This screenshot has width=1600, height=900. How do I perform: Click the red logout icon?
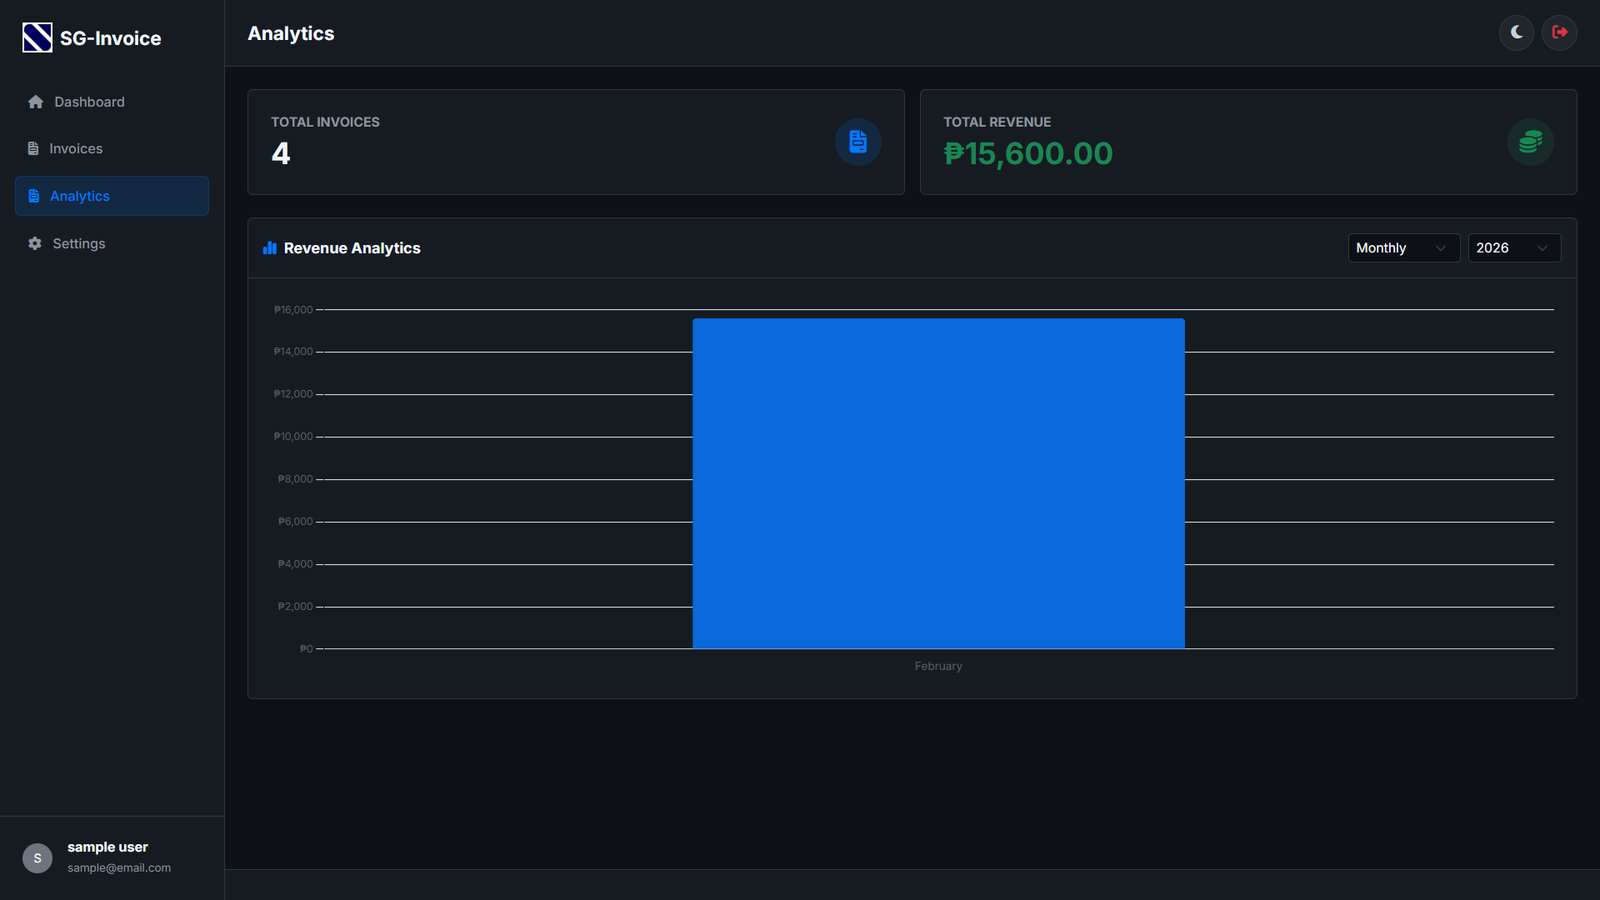tap(1559, 33)
